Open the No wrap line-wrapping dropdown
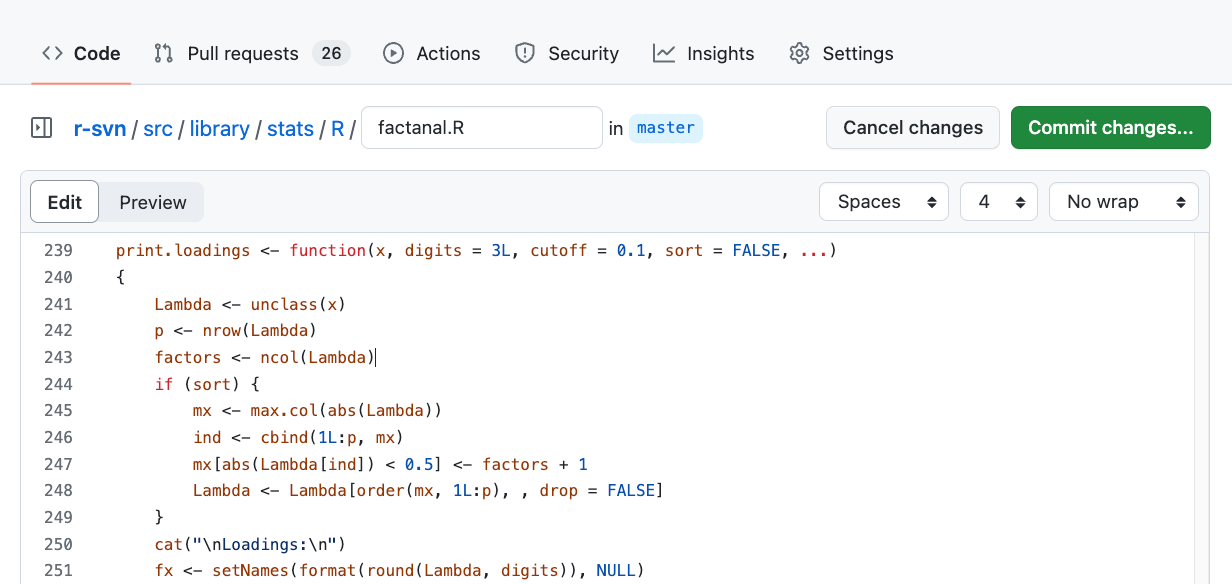 click(x=1122, y=201)
